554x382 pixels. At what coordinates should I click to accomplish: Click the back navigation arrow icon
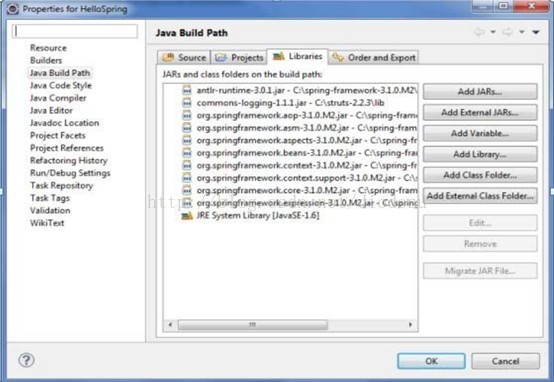click(479, 32)
